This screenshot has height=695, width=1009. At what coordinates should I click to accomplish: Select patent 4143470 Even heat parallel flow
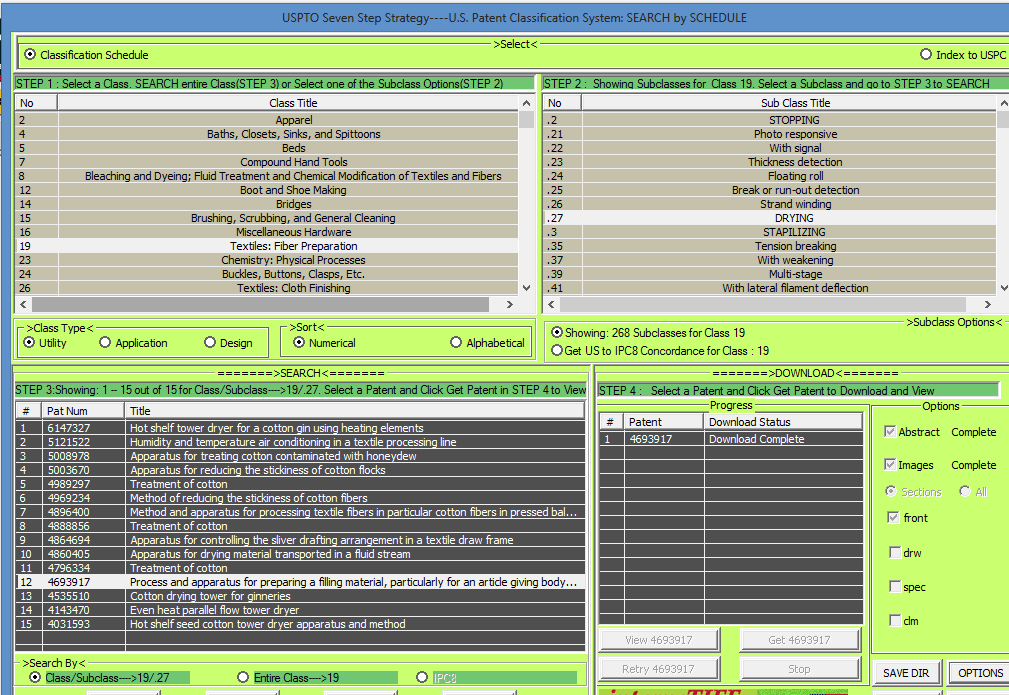tap(301, 610)
